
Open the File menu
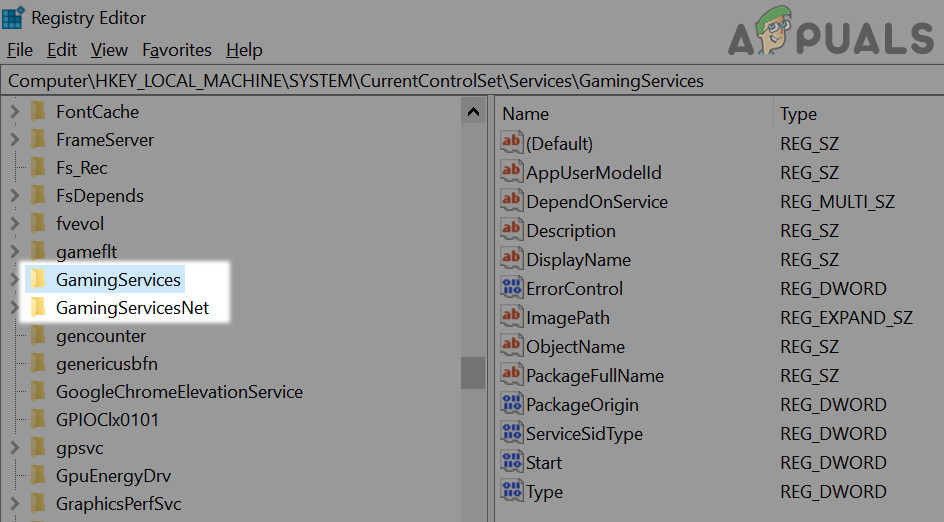coord(20,50)
